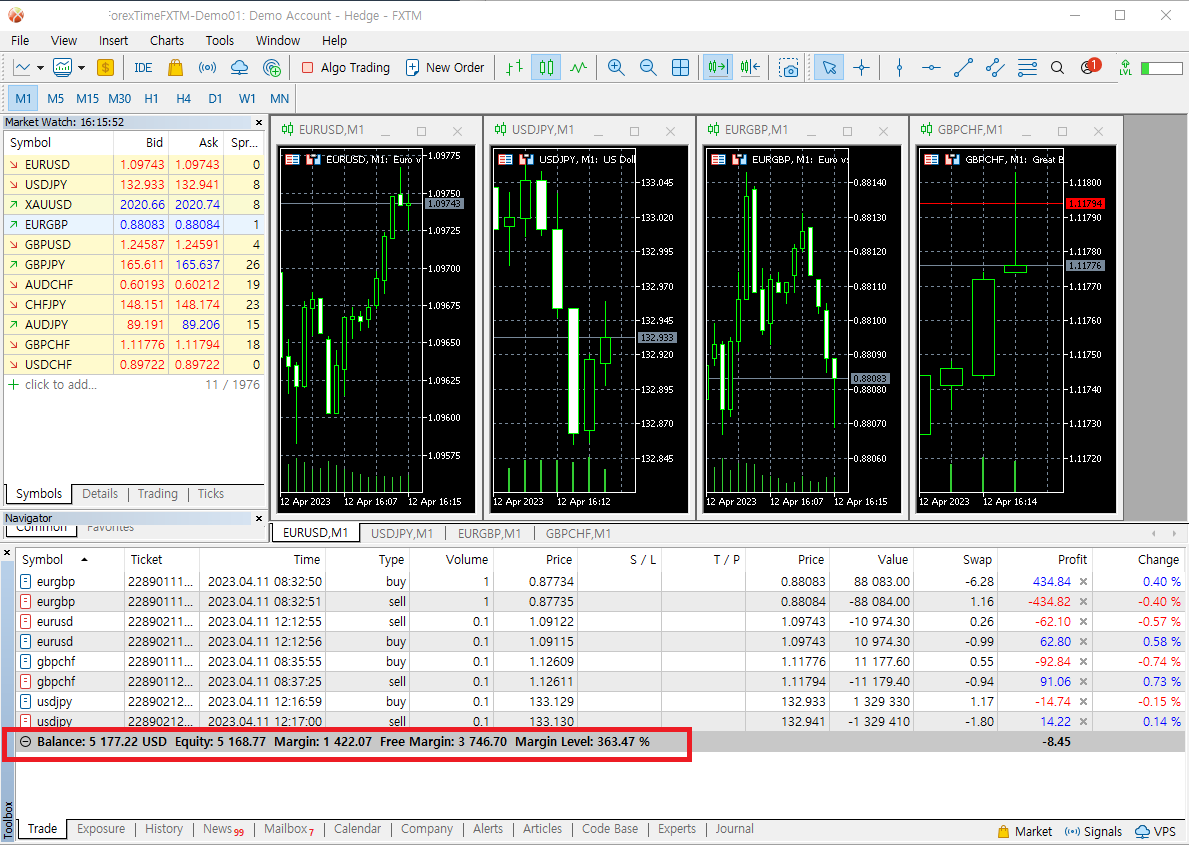Click the Signals broadcast toolbar icon

pyautogui.click(x=207, y=68)
